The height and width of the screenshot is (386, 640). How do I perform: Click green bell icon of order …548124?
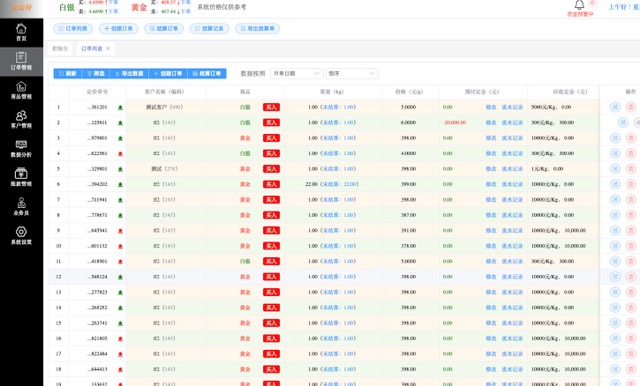[x=120, y=277]
